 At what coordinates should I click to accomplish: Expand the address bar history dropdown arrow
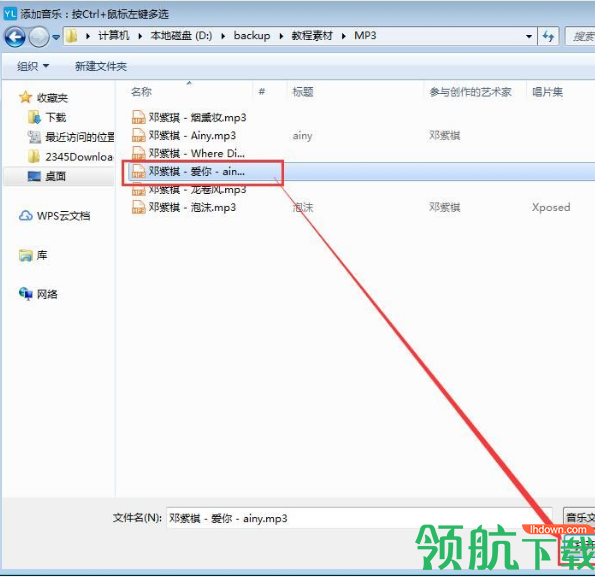[x=529, y=36]
